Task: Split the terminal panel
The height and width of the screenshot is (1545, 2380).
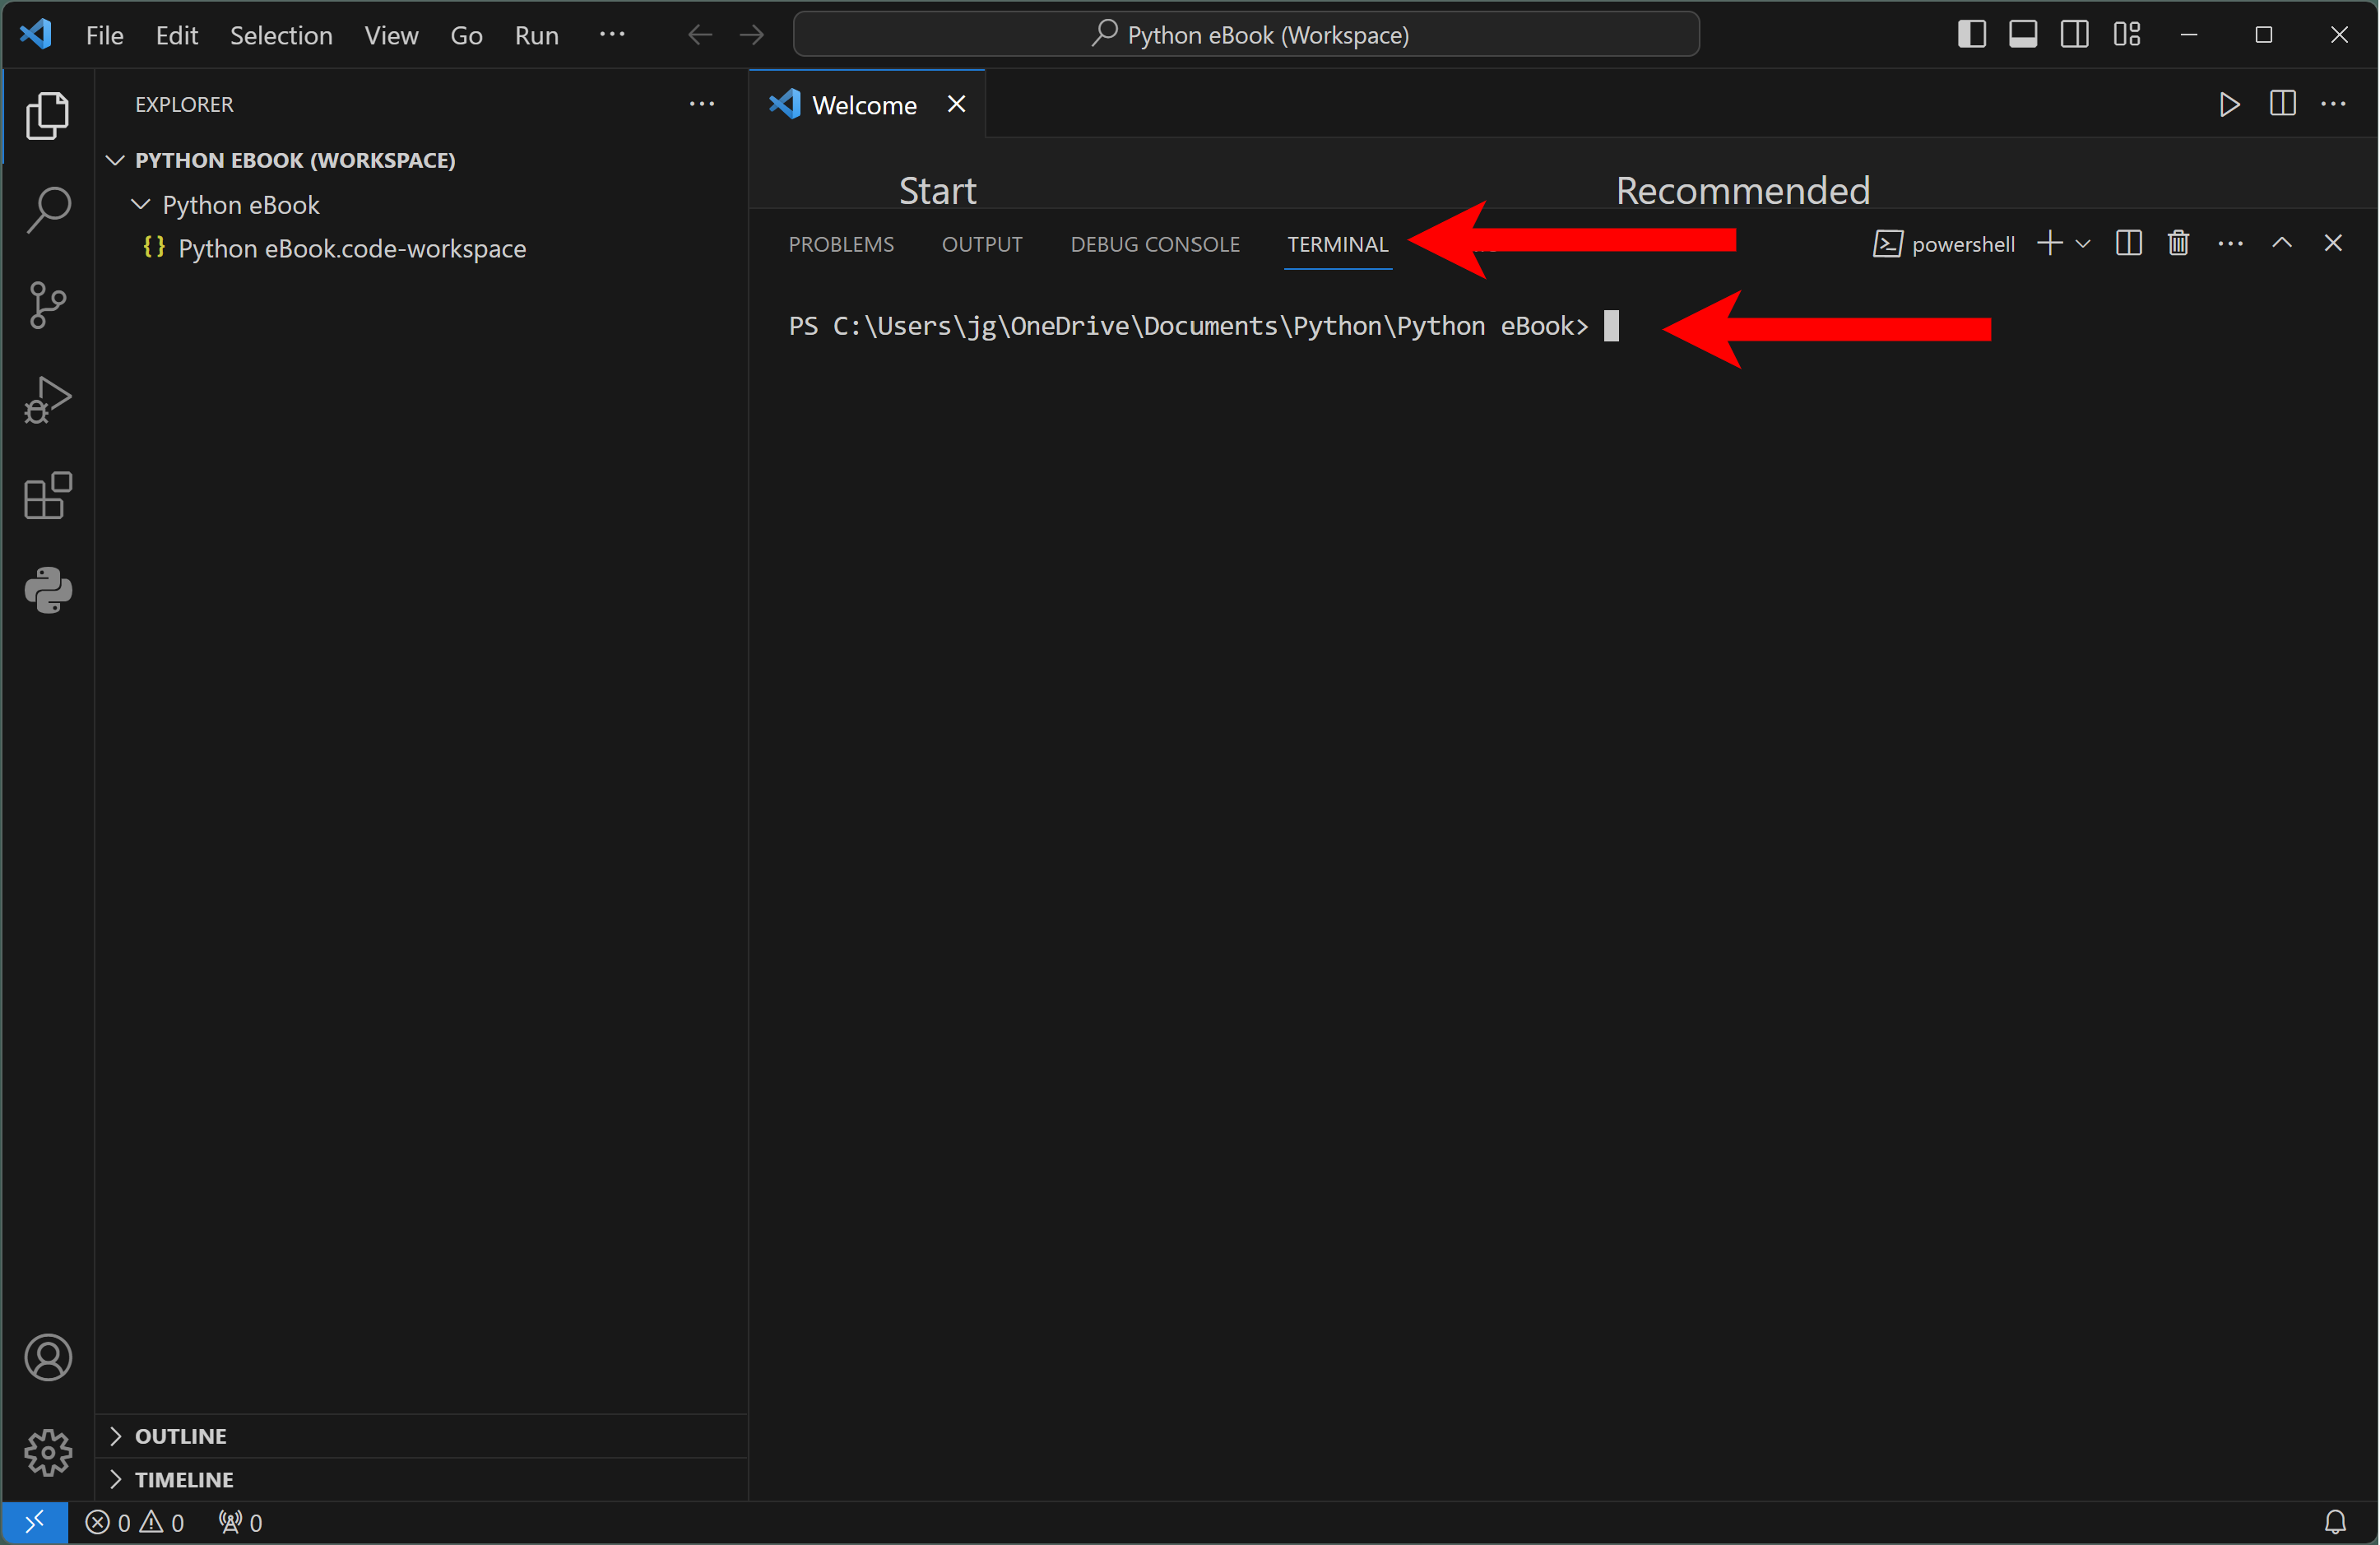Action: [x=2128, y=243]
